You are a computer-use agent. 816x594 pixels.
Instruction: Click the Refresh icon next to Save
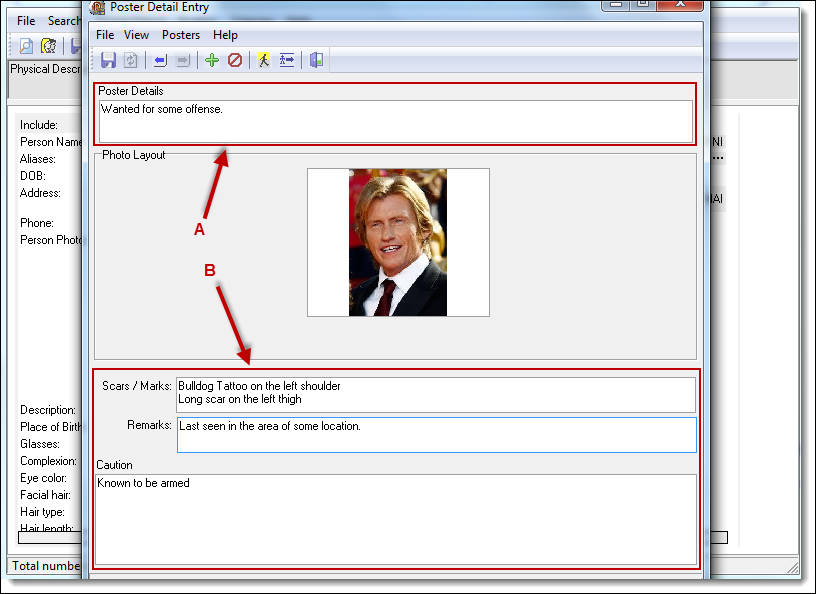click(x=130, y=60)
